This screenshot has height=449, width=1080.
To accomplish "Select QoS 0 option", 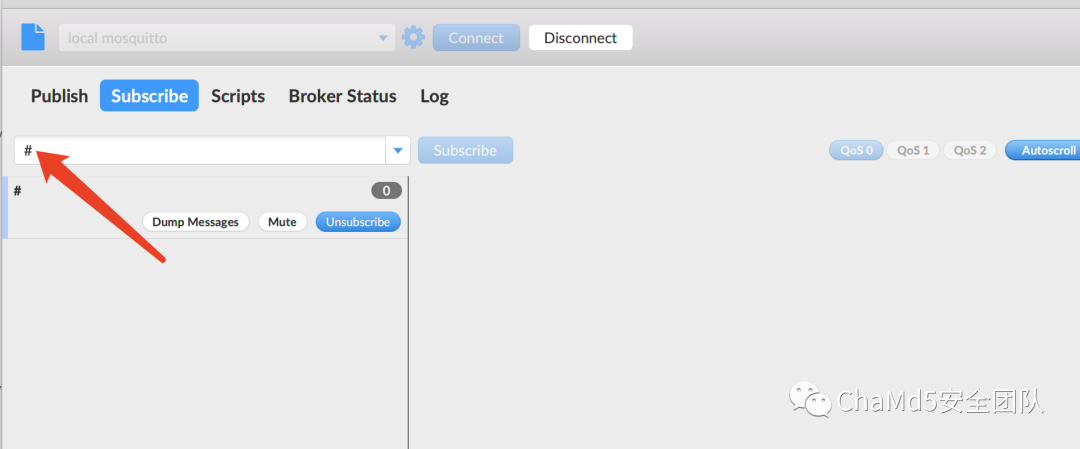I will 856,150.
